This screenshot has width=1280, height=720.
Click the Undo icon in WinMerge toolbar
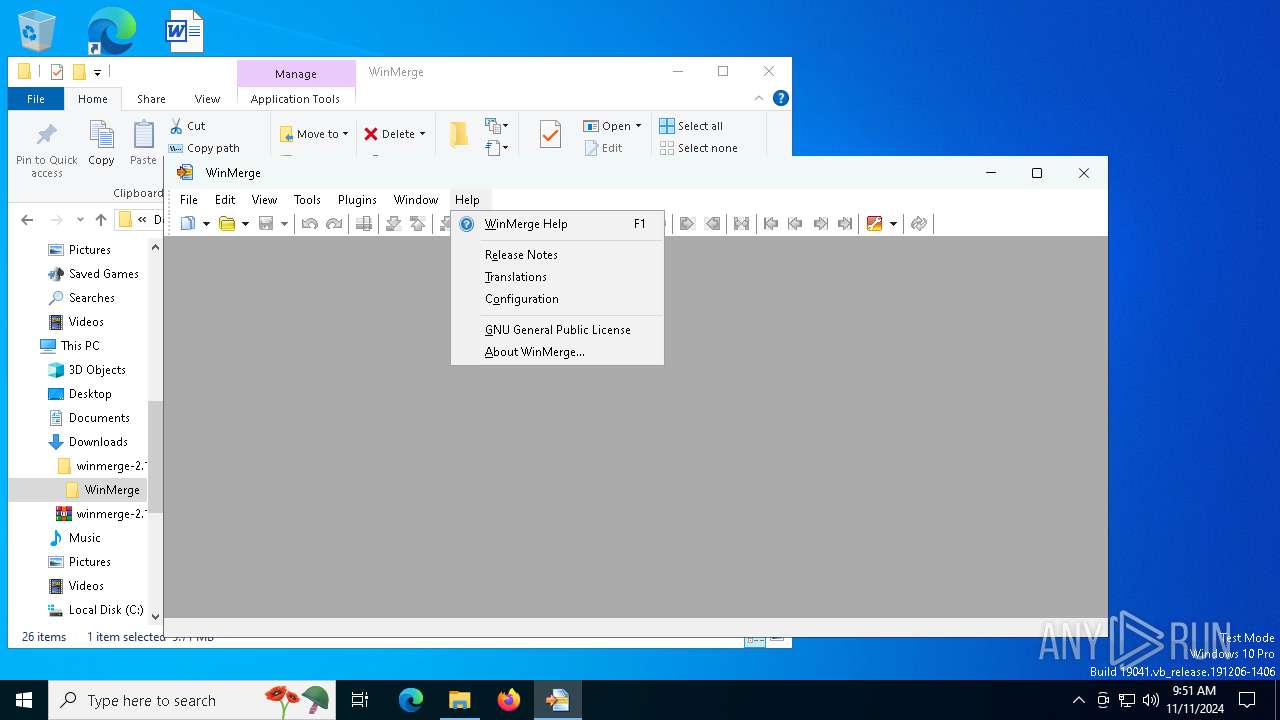coord(310,224)
